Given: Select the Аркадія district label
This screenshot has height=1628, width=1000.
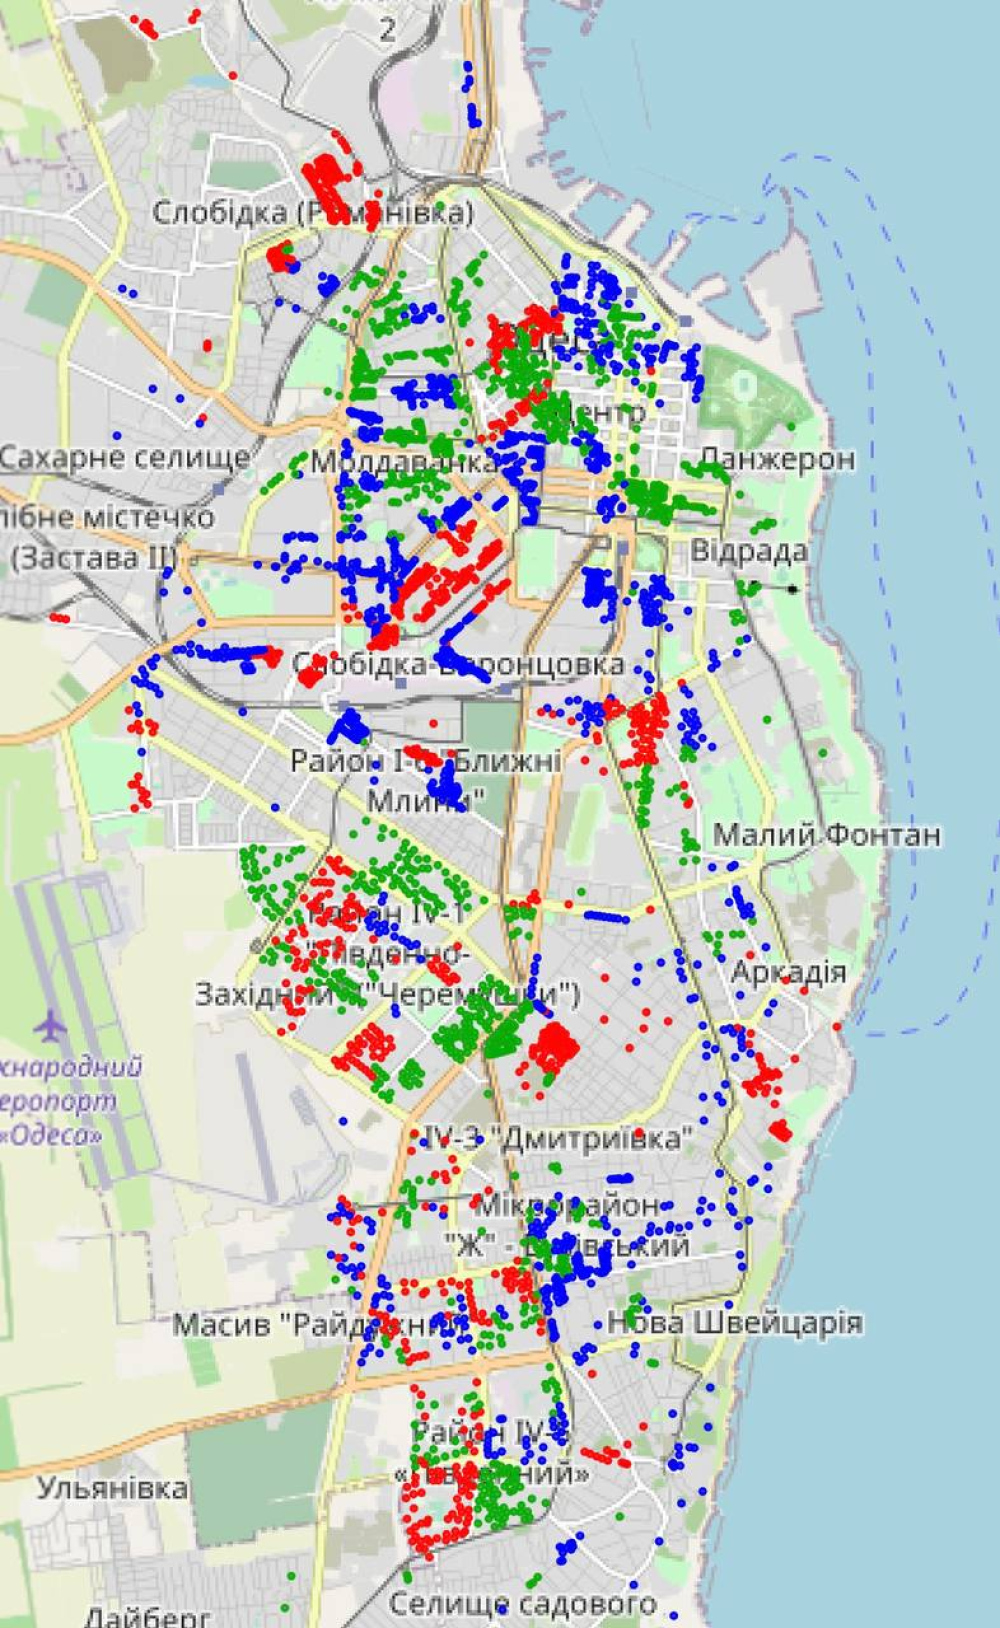Looking at the screenshot, I should (788, 972).
